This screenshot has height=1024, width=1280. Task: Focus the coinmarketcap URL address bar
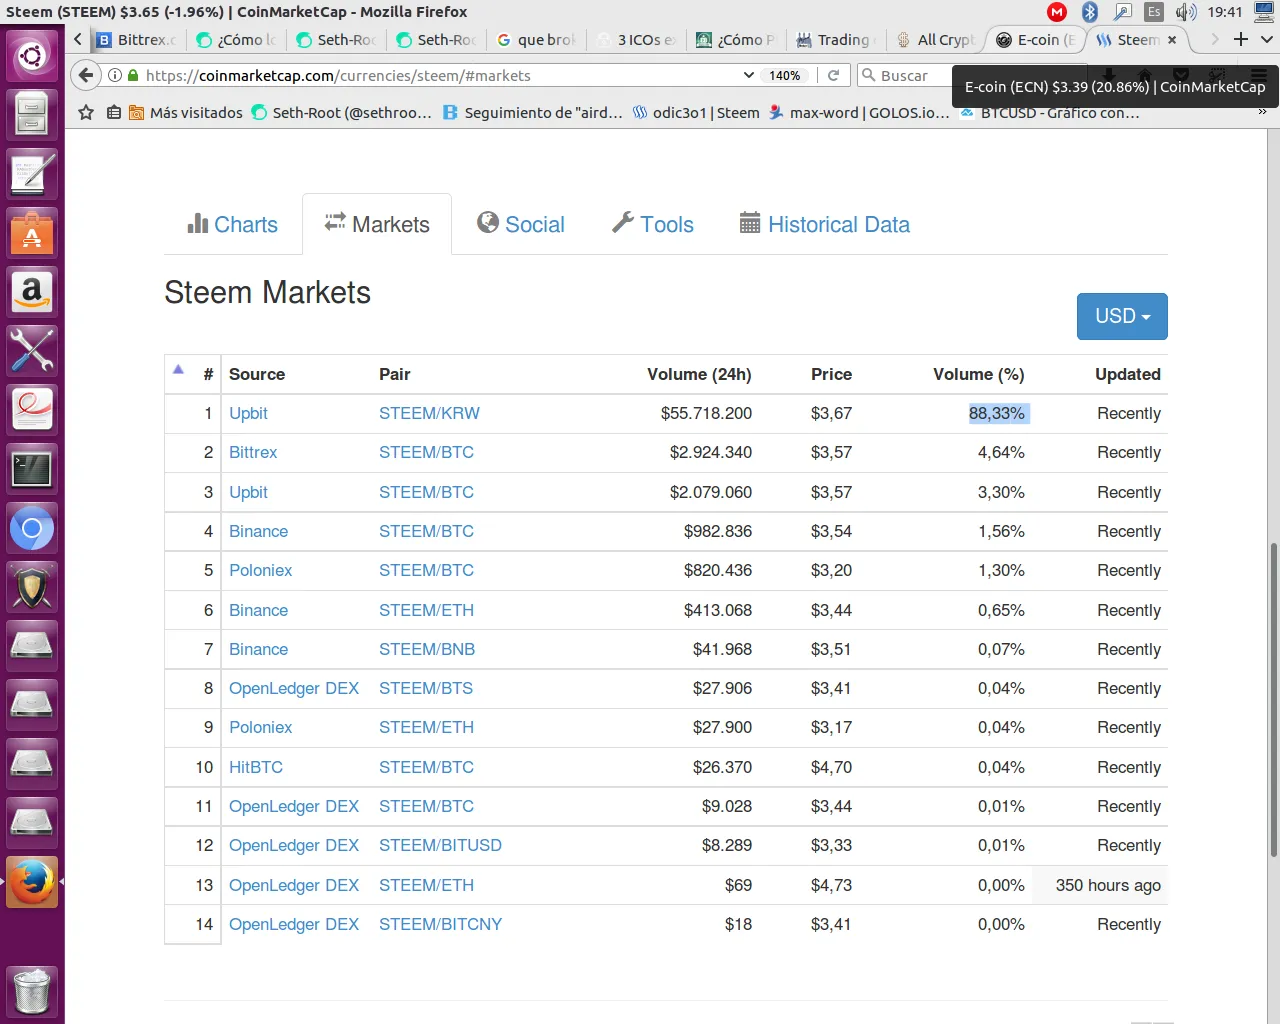point(440,75)
